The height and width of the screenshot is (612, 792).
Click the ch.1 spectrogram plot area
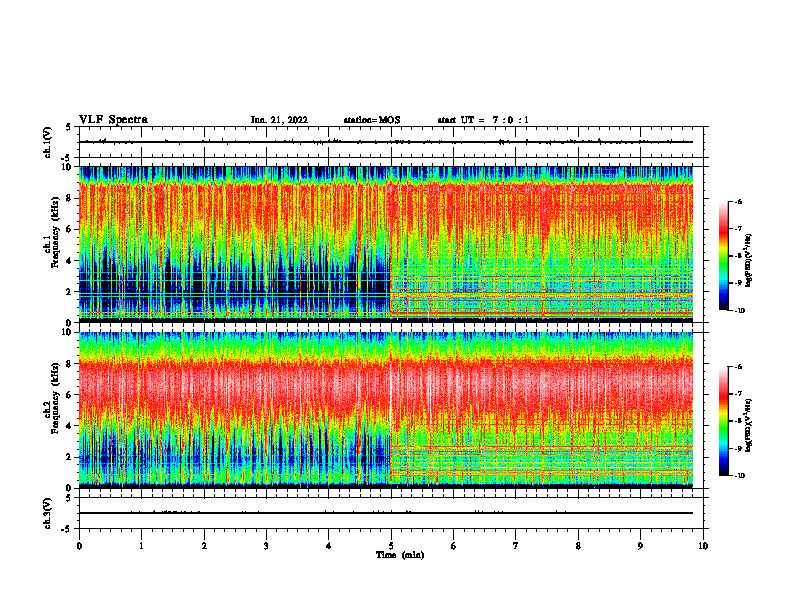point(386,244)
